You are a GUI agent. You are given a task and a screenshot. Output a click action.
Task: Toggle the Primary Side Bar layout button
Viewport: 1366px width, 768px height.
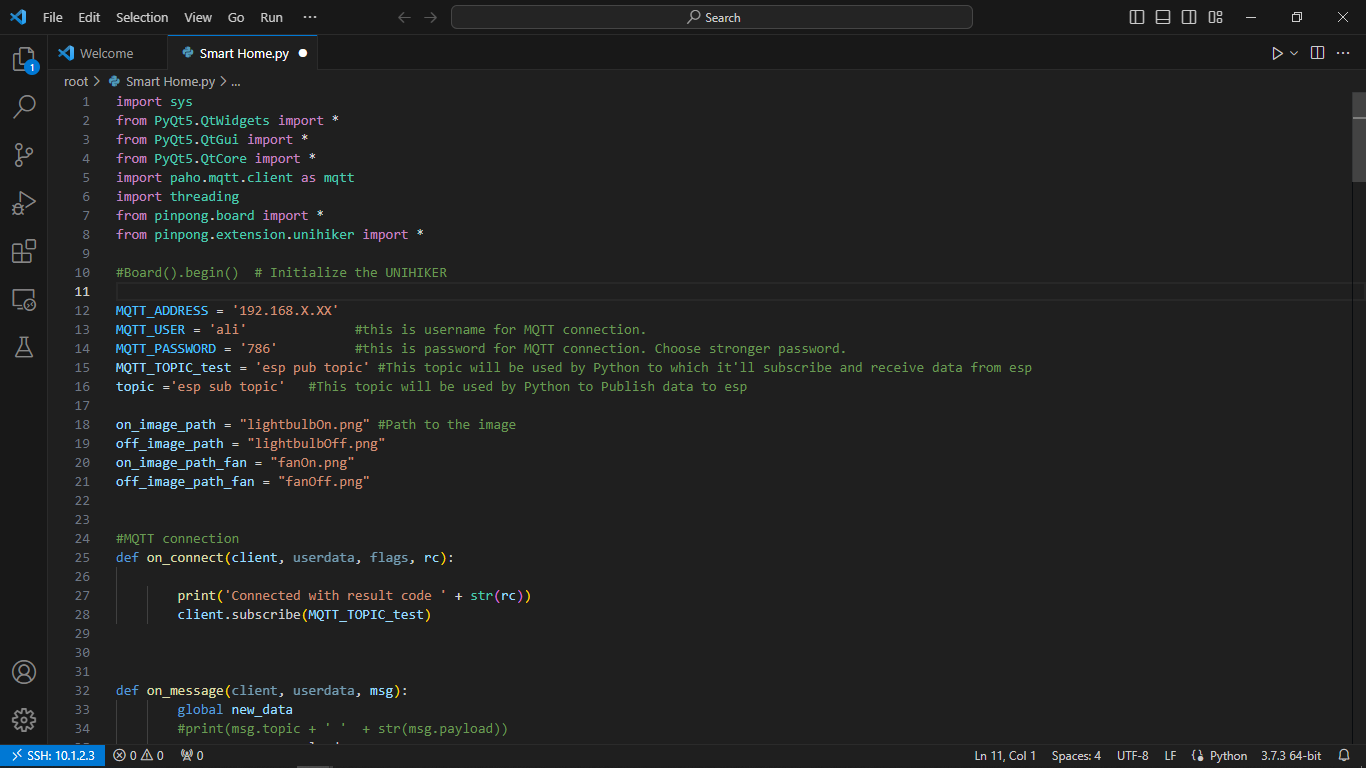(1137, 17)
